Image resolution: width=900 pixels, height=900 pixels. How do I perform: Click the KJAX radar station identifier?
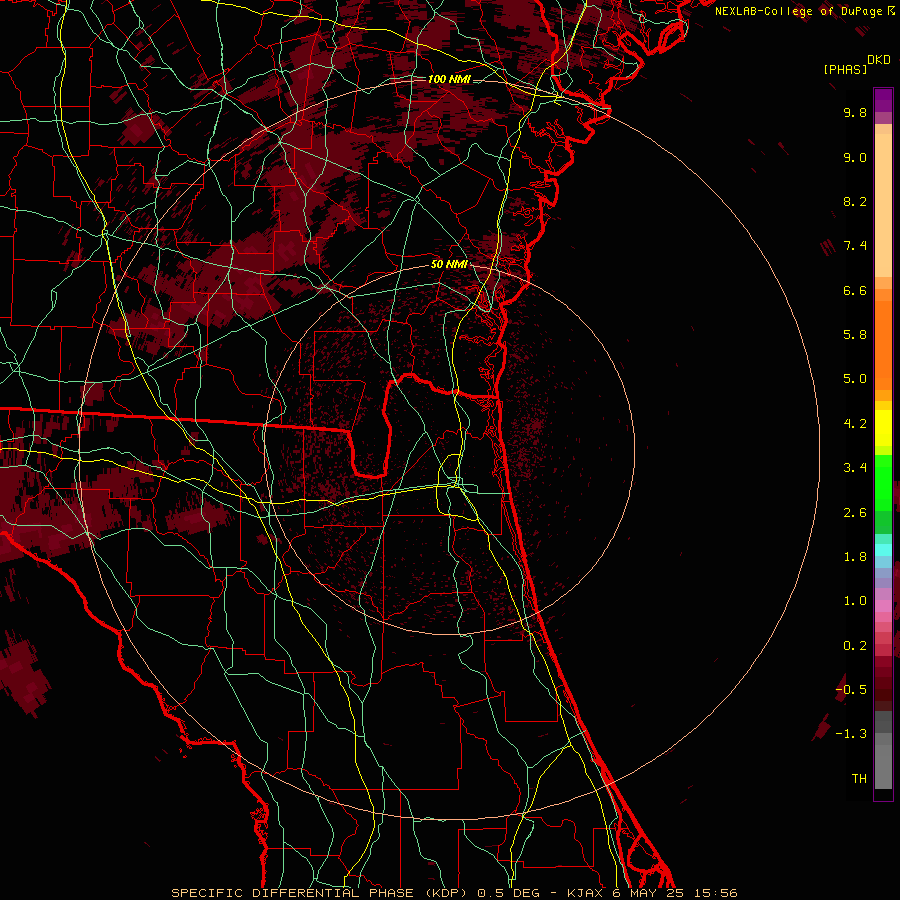[x=585, y=893]
